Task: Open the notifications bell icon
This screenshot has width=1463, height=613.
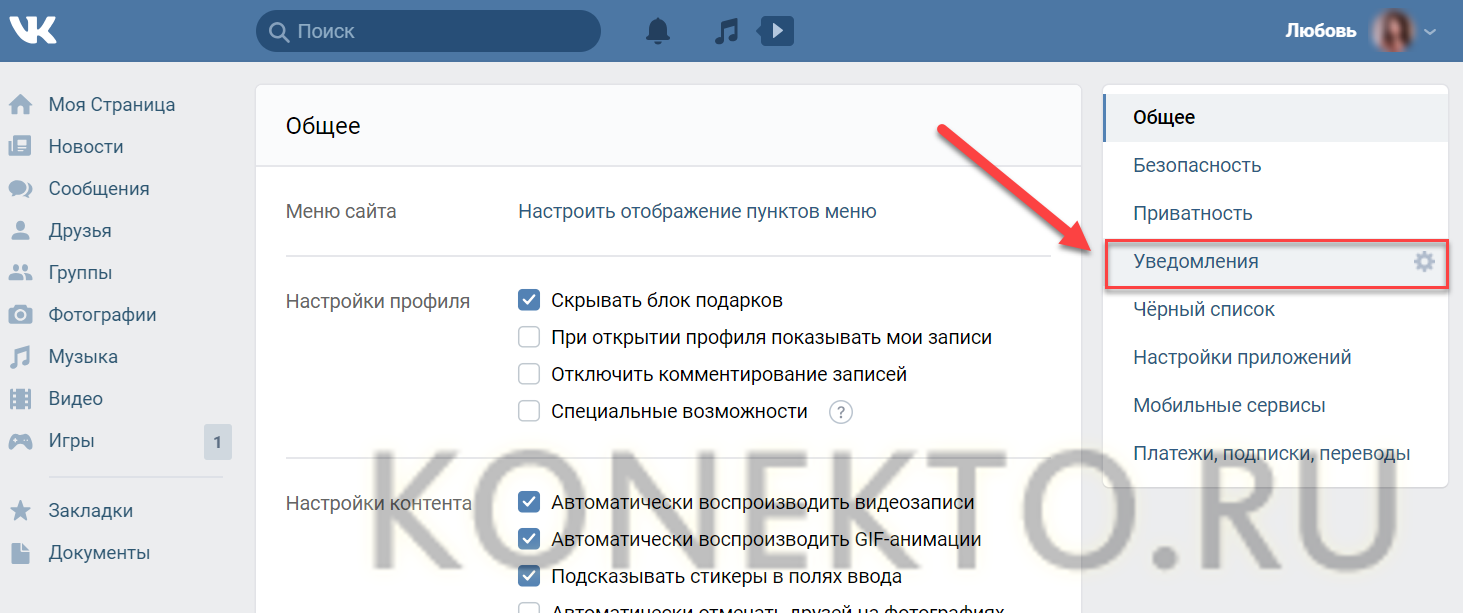Action: pyautogui.click(x=657, y=31)
